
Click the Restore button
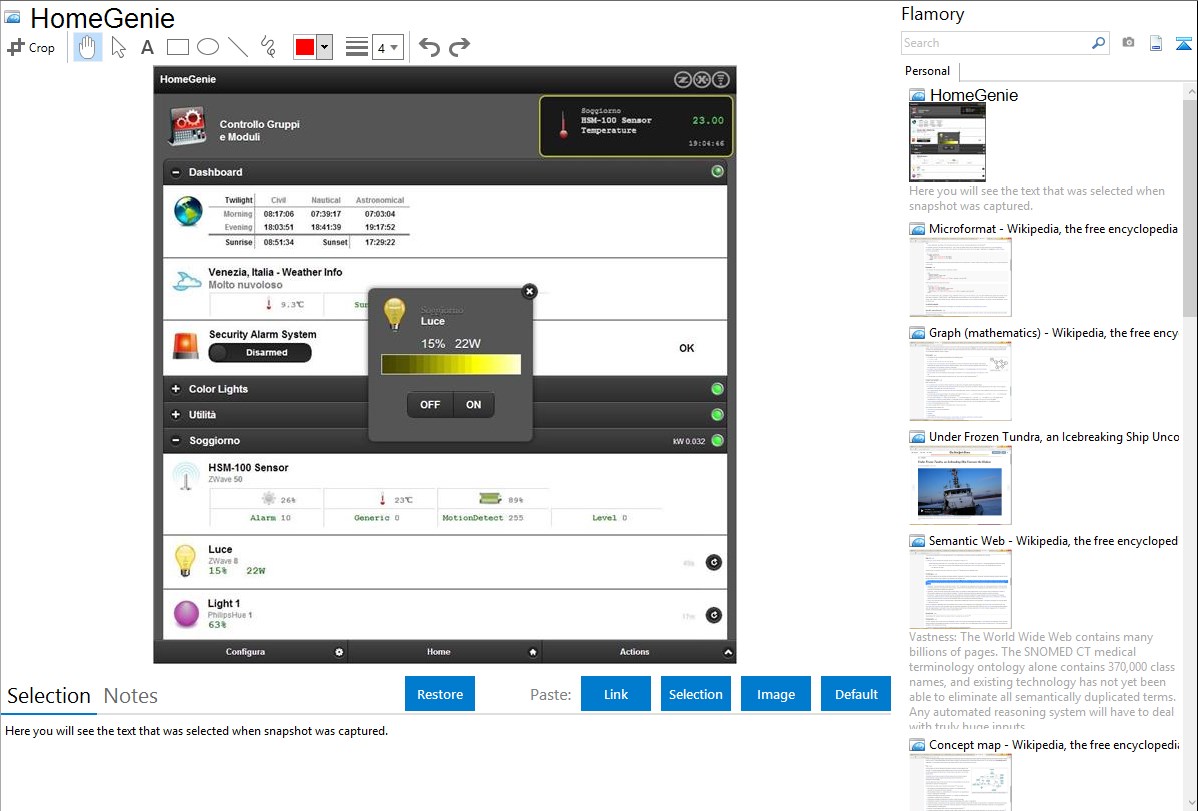[x=440, y=694]
